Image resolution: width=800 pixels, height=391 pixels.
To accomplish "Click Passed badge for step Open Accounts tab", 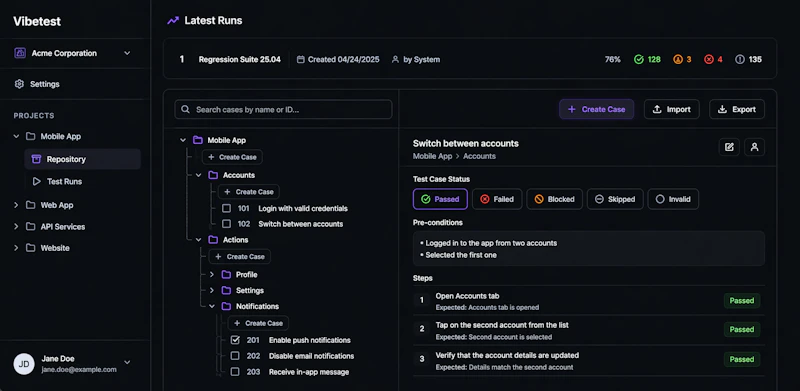I will tap(742, 301).
